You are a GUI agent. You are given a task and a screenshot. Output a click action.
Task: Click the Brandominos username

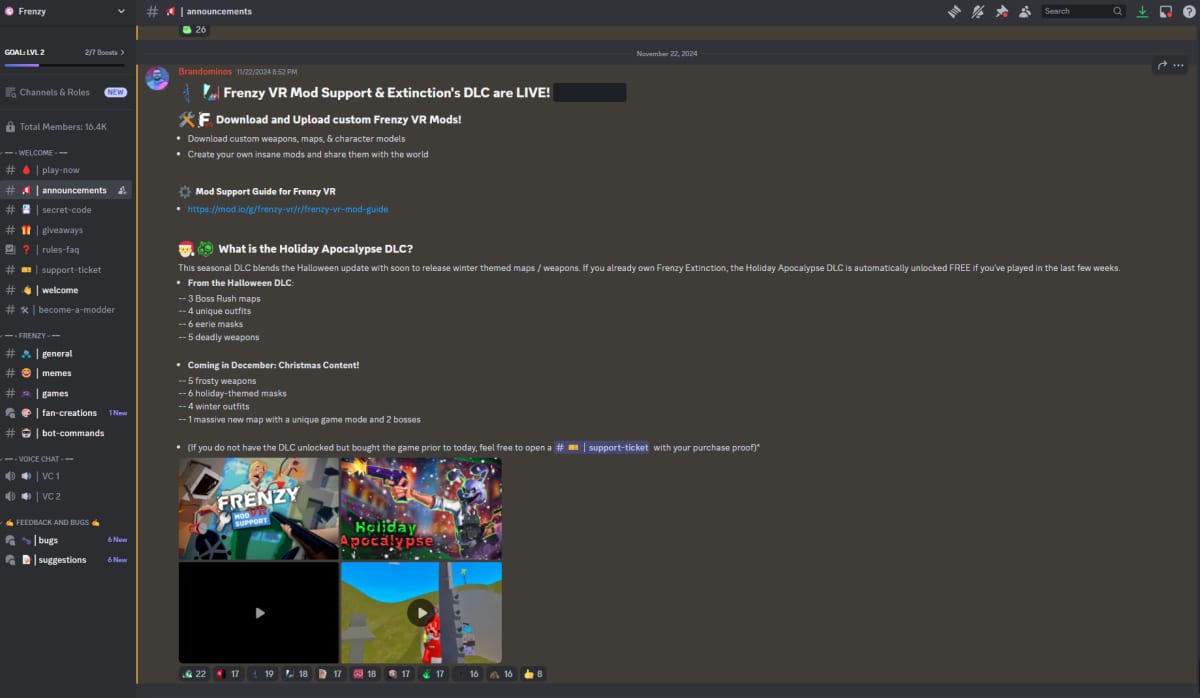(x=205, y=71)
